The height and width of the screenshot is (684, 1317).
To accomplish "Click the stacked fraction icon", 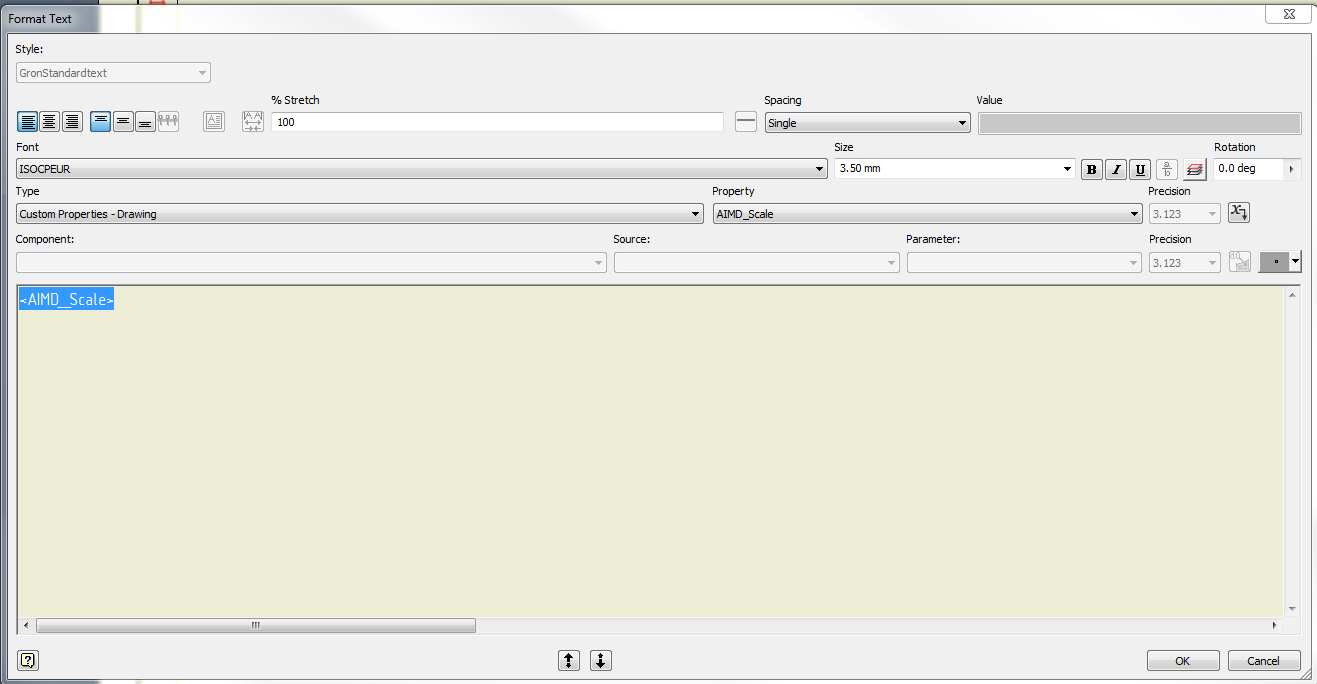I will pos(1167,169).
